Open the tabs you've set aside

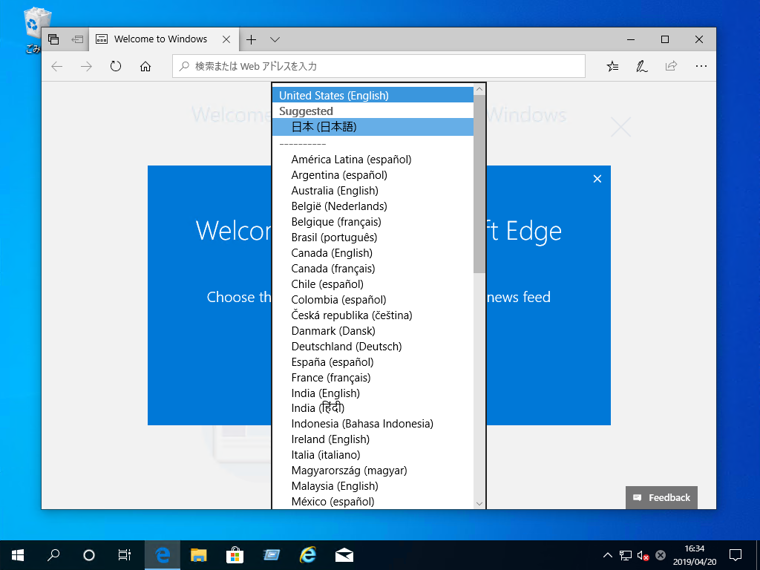coord(54,39)
